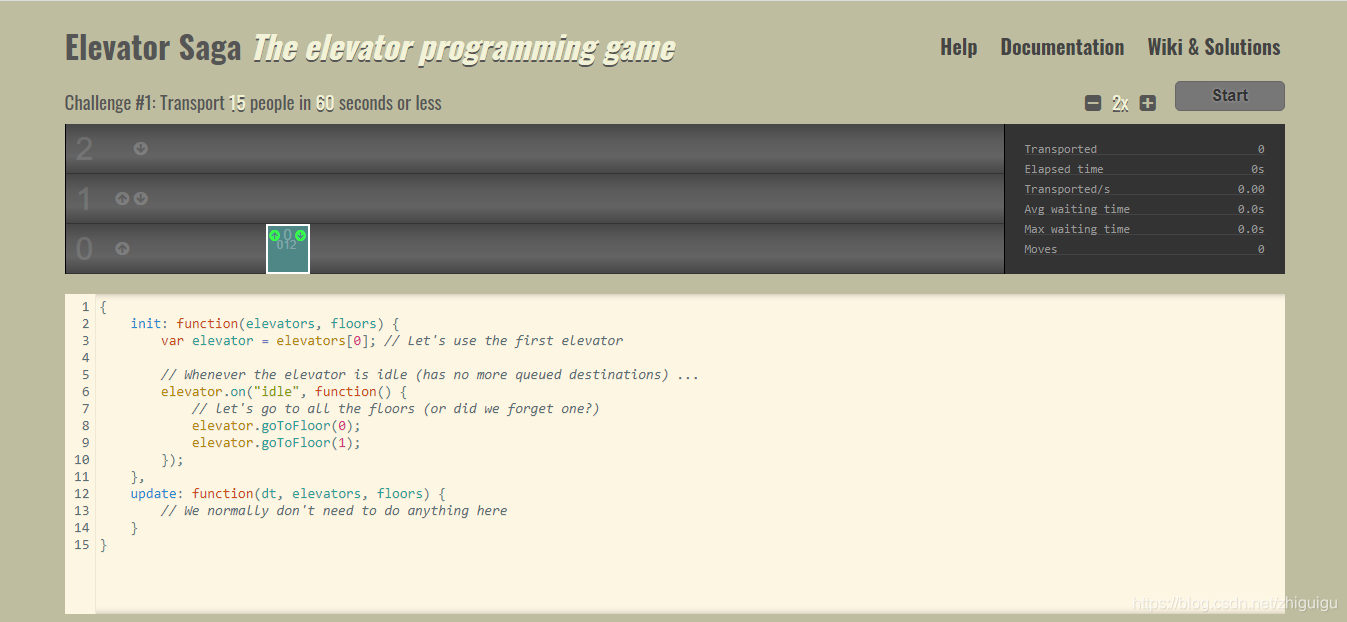Click the update function line
The width and height of the screenshot is (1347, 622).
pos(288,494)
